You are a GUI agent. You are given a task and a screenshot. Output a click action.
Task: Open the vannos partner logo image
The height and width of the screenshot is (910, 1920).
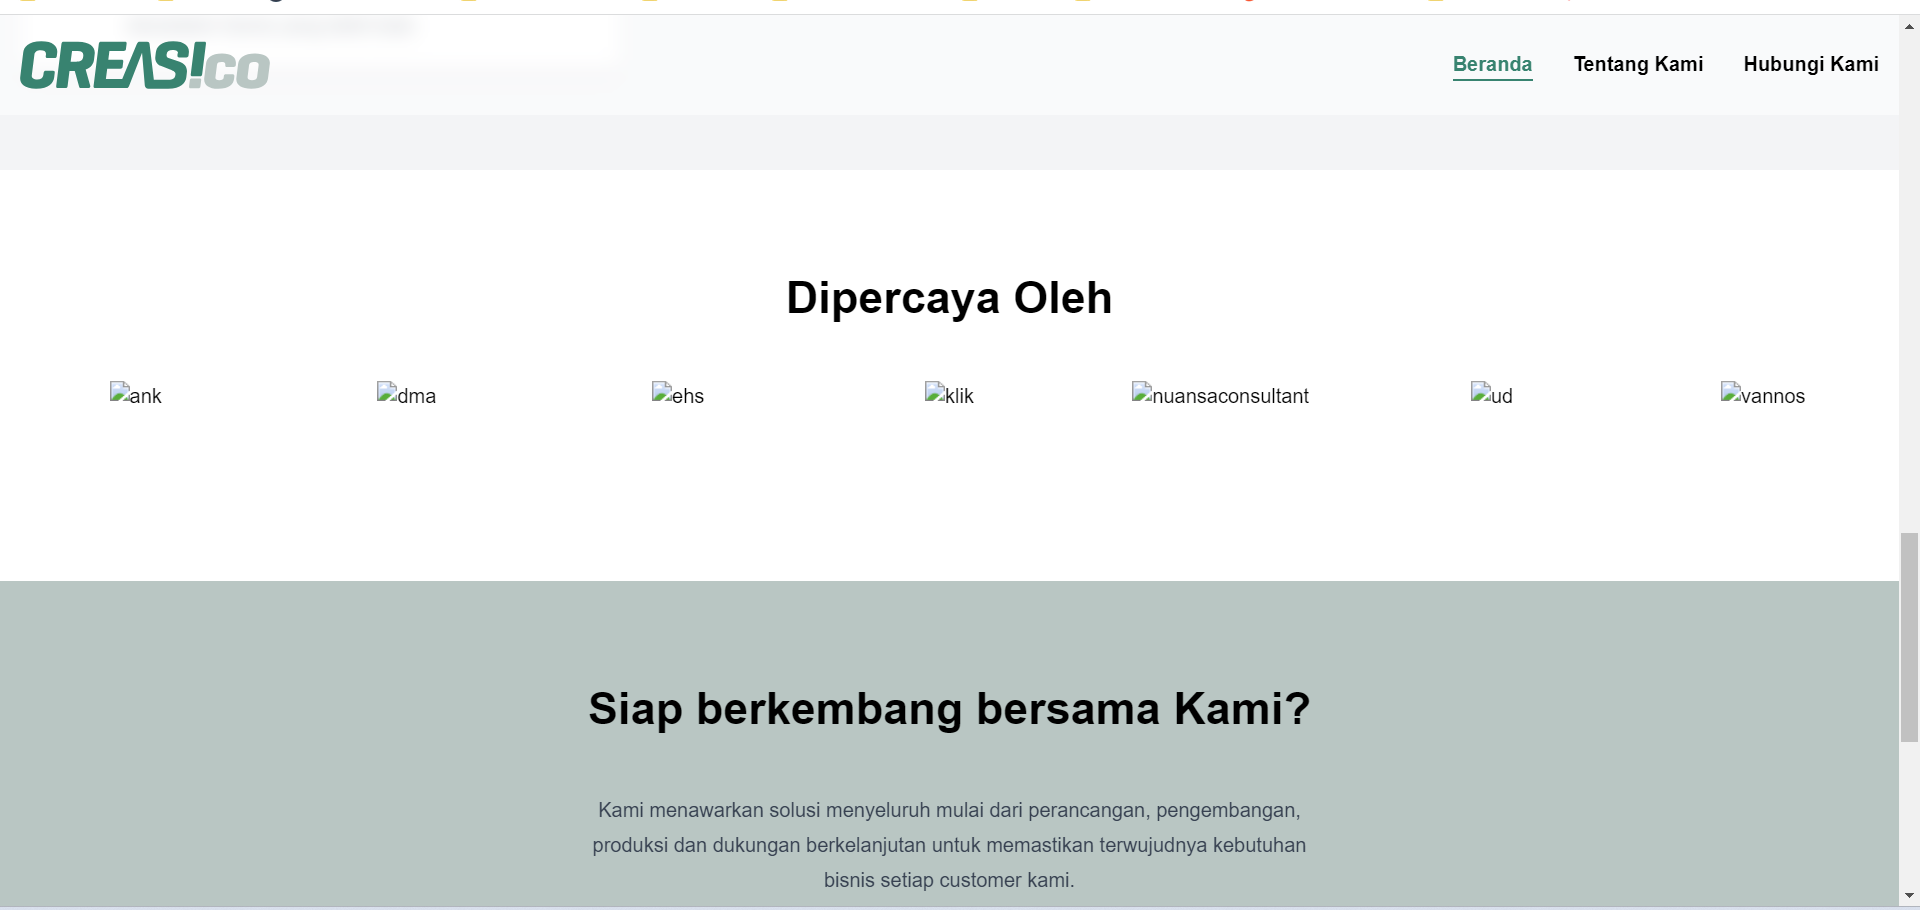pos(1763,396)
